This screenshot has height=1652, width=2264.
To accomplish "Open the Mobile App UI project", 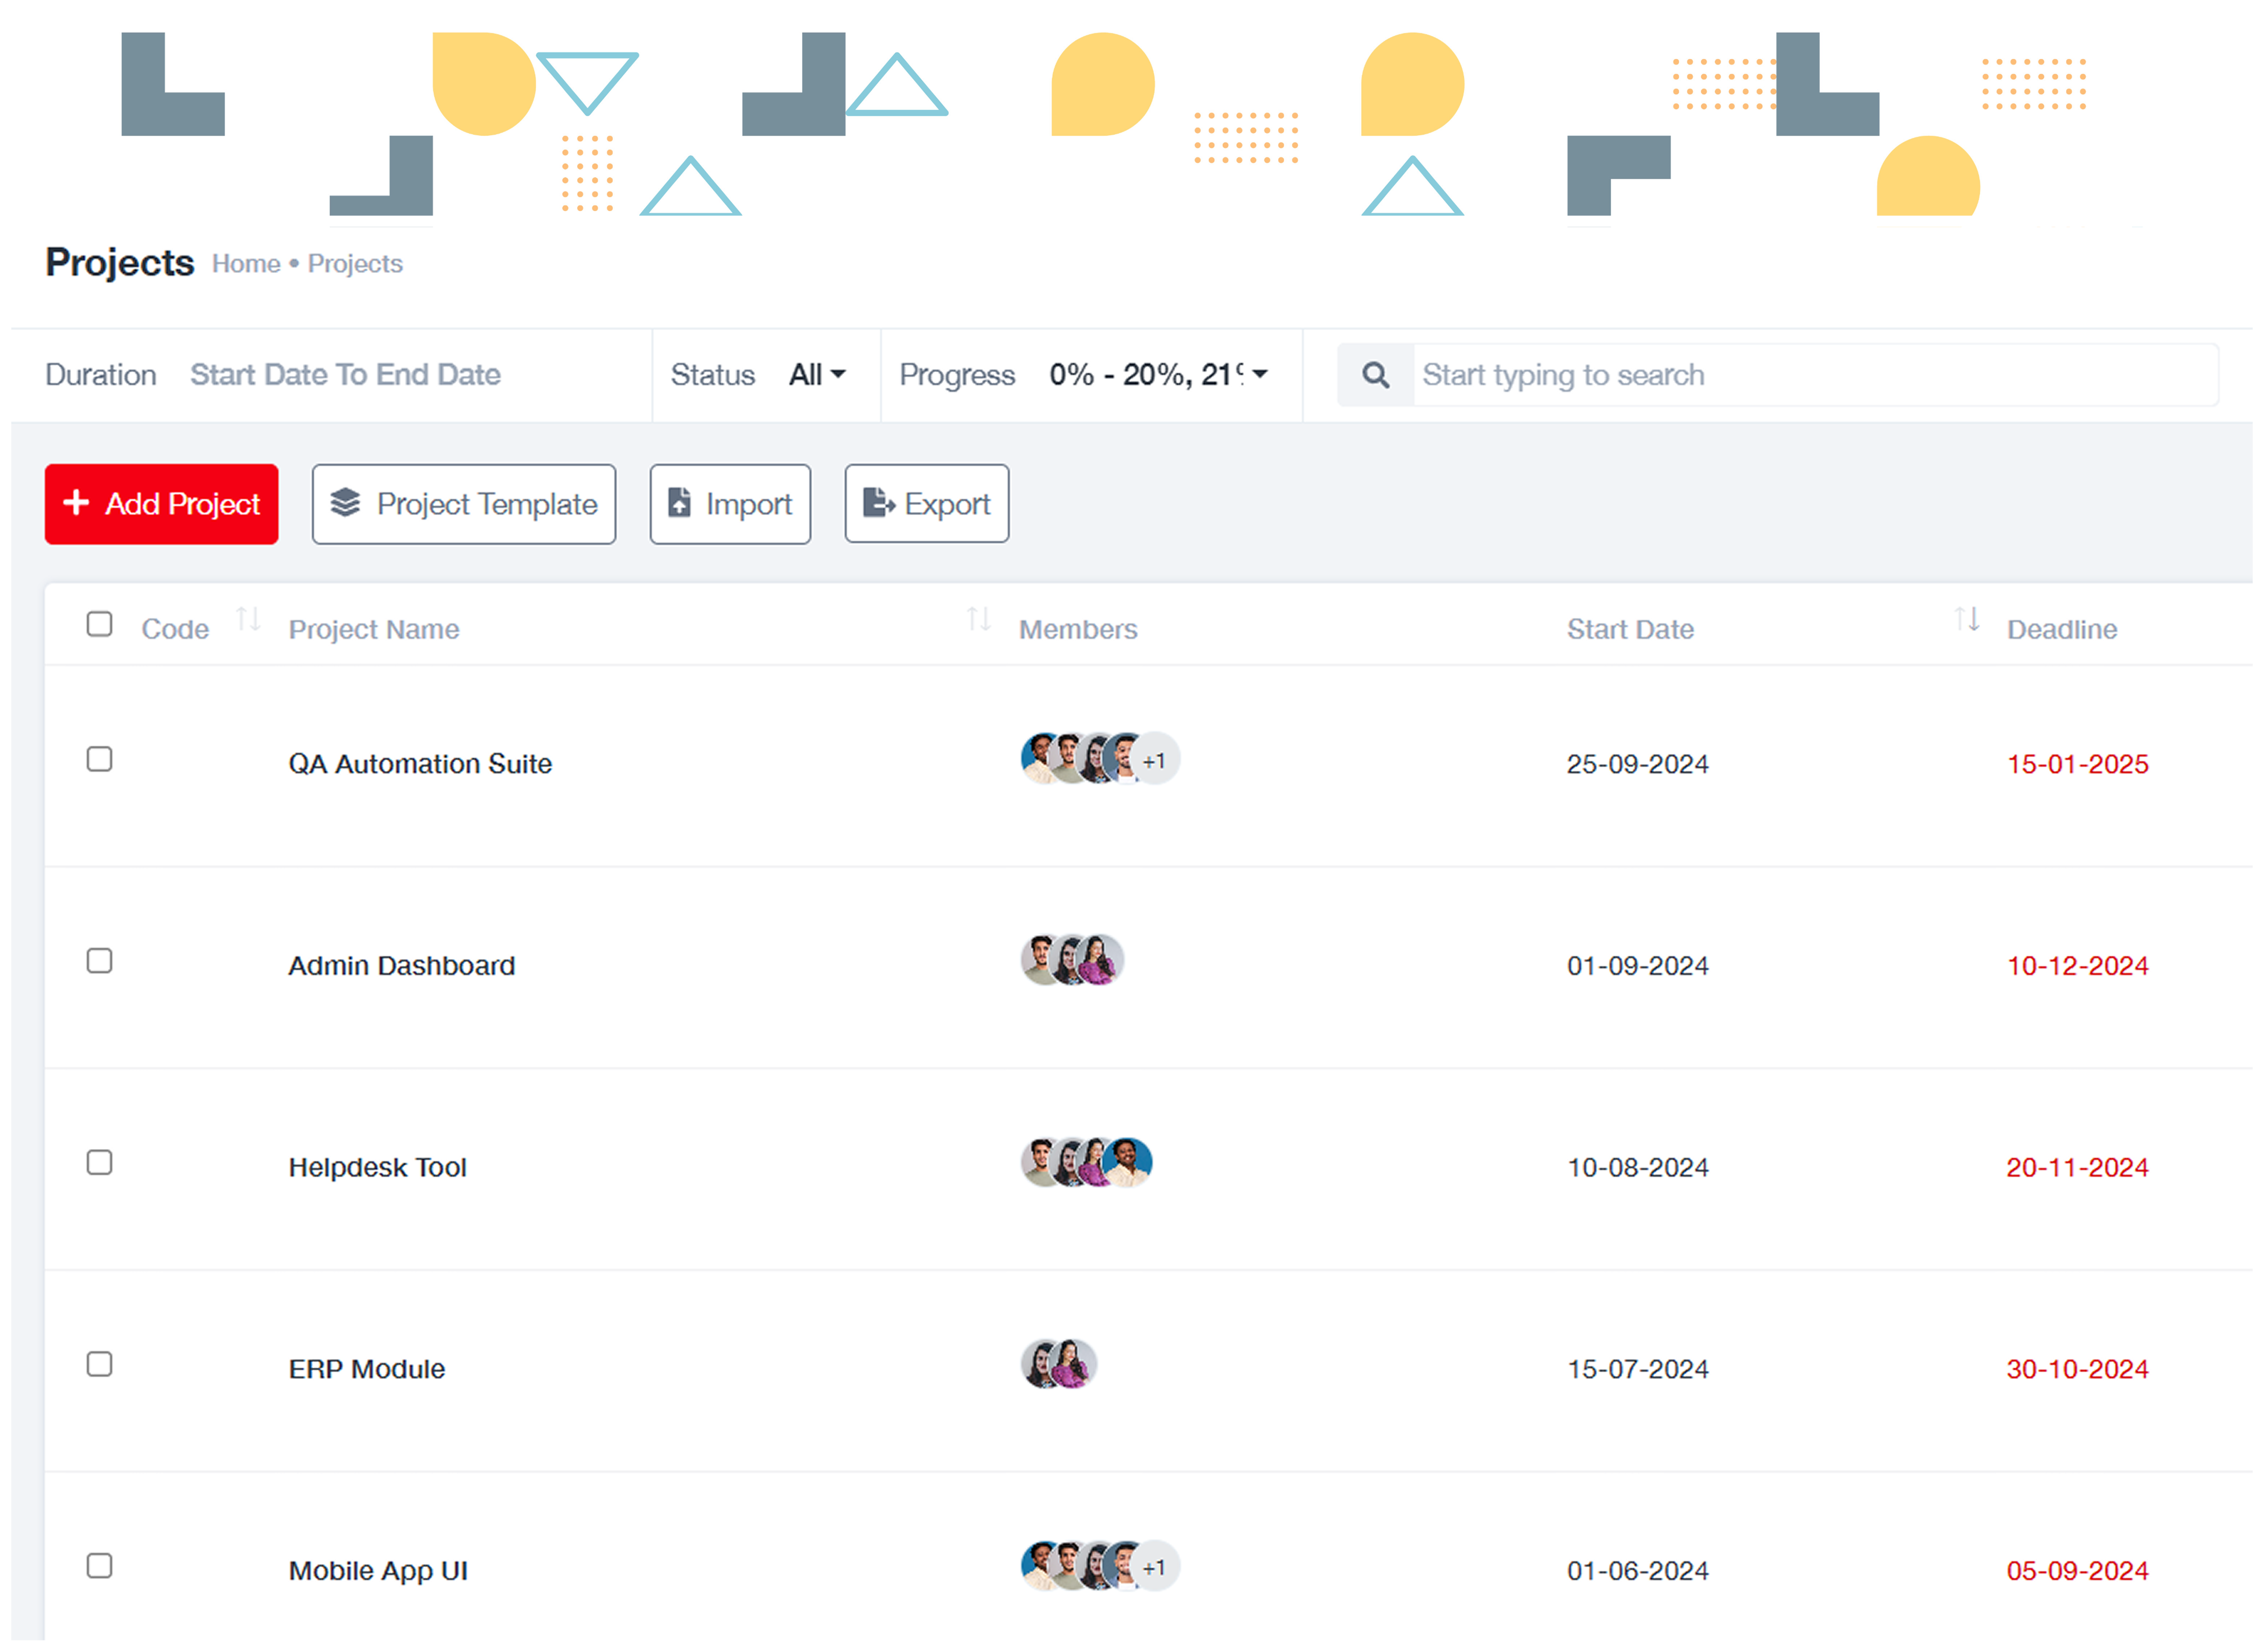I will 378,1570.
